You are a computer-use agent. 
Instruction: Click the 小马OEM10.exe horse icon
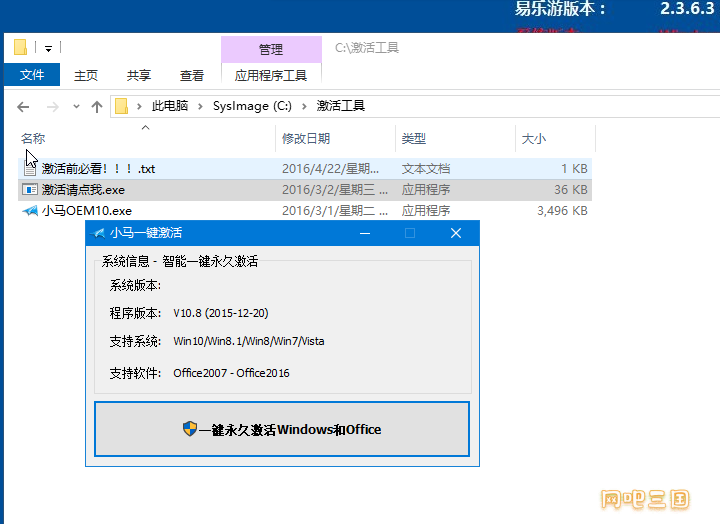30,211
